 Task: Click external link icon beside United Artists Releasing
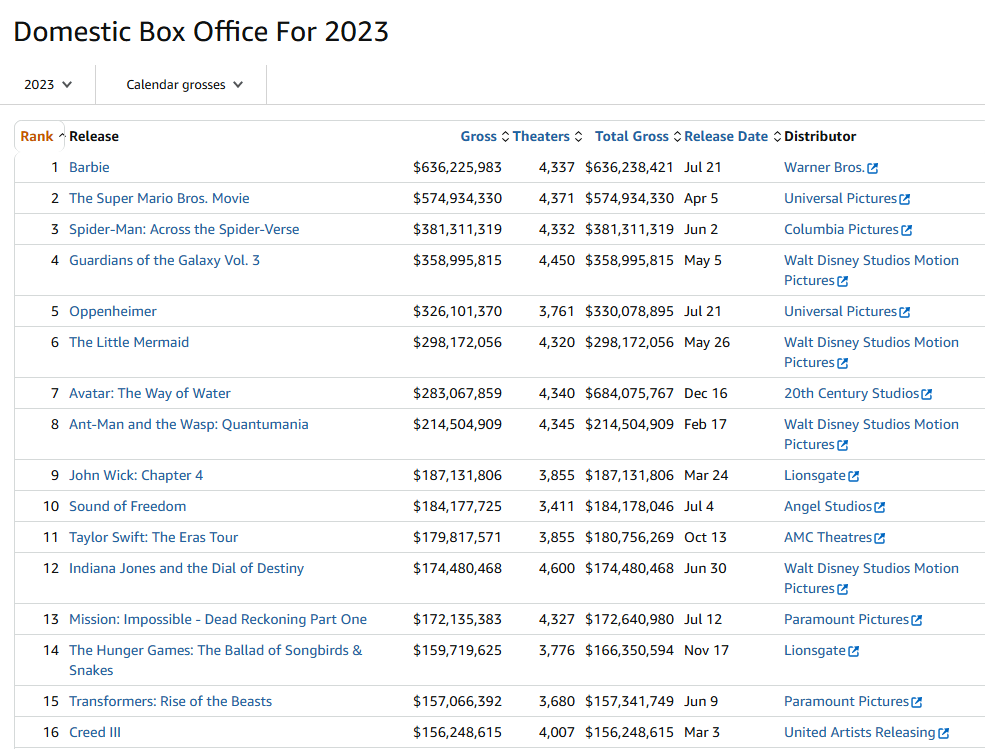click(x=943, y=733)
